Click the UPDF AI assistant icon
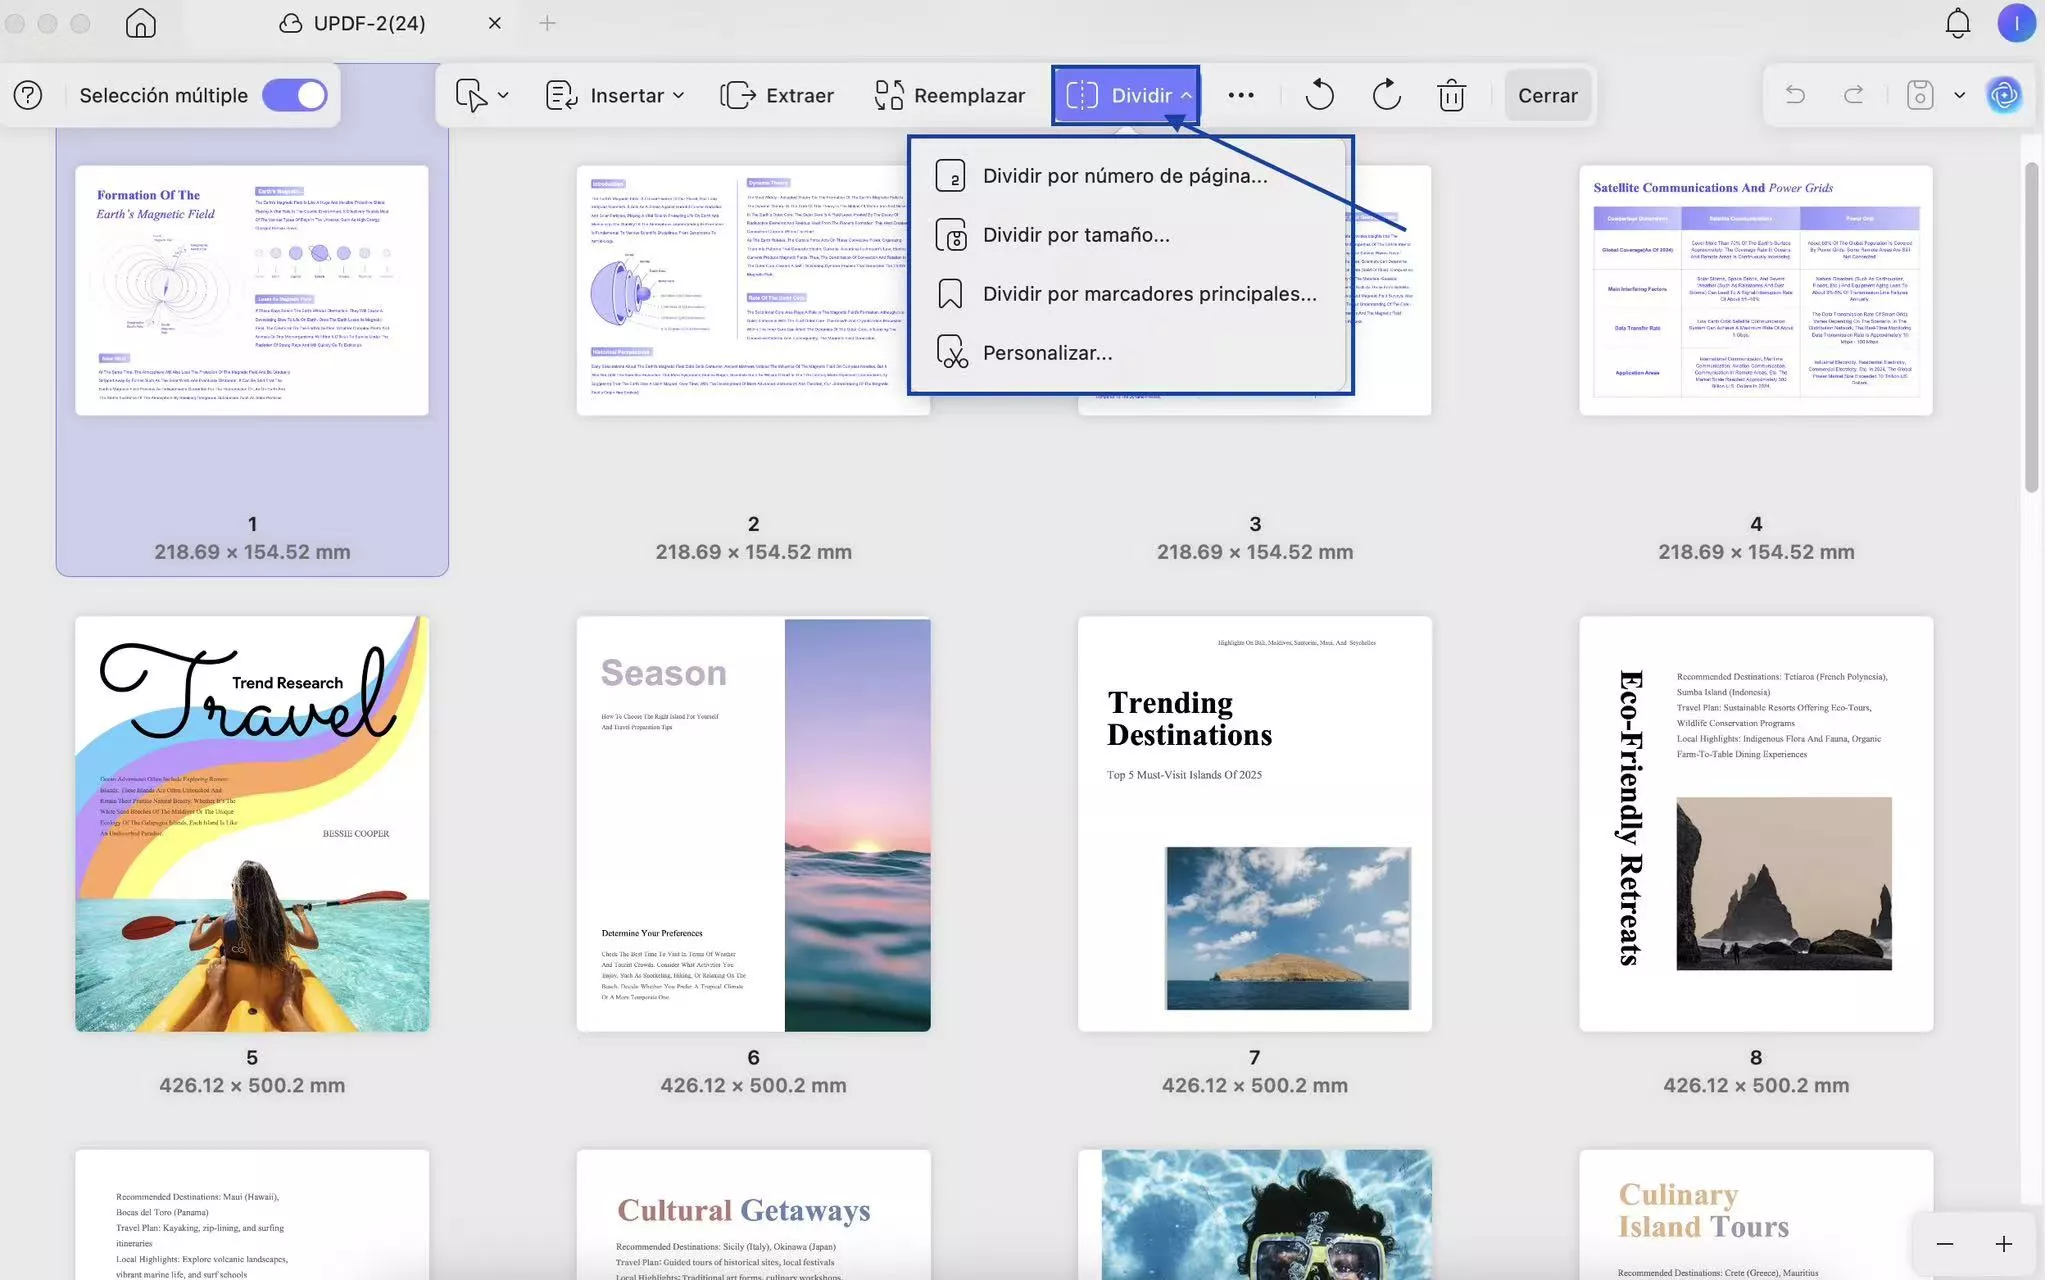 2003,95
